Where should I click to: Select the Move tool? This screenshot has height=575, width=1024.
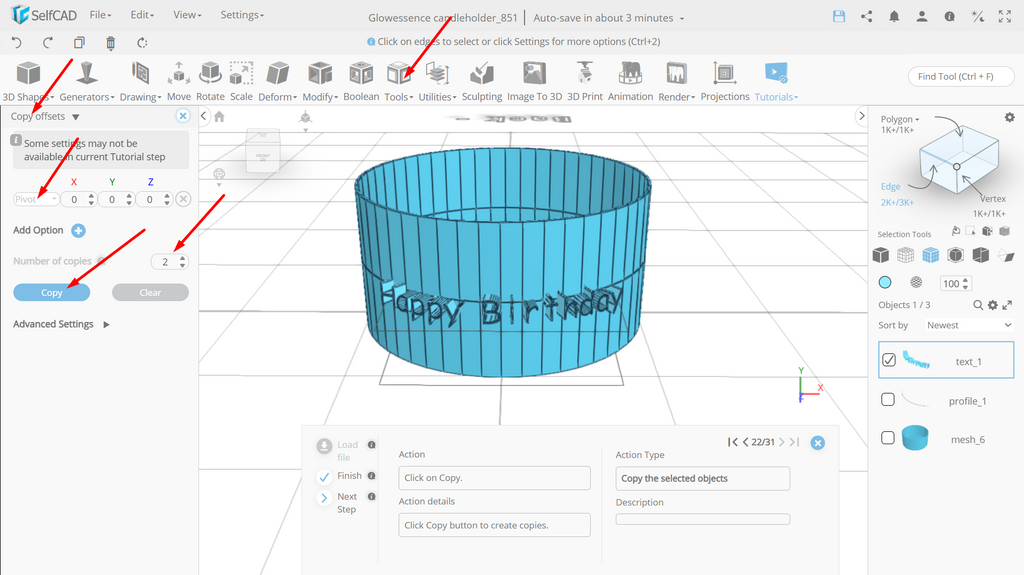[179, 81]
